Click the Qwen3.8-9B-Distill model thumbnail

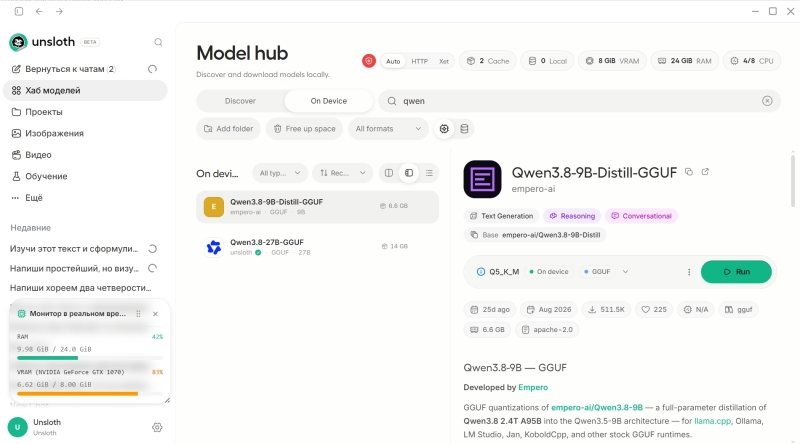pyautogui.click(x=482, y=179)
